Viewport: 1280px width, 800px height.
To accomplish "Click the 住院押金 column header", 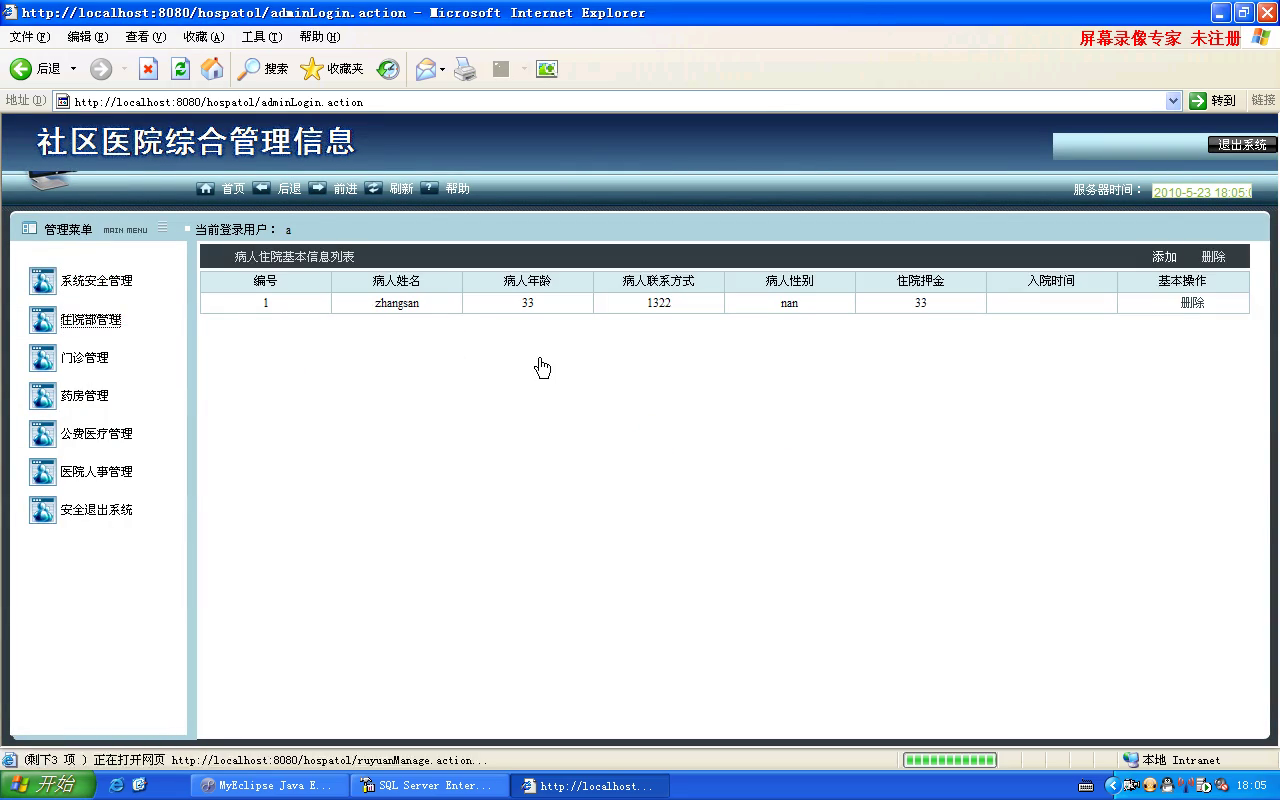I will point(921,281).
